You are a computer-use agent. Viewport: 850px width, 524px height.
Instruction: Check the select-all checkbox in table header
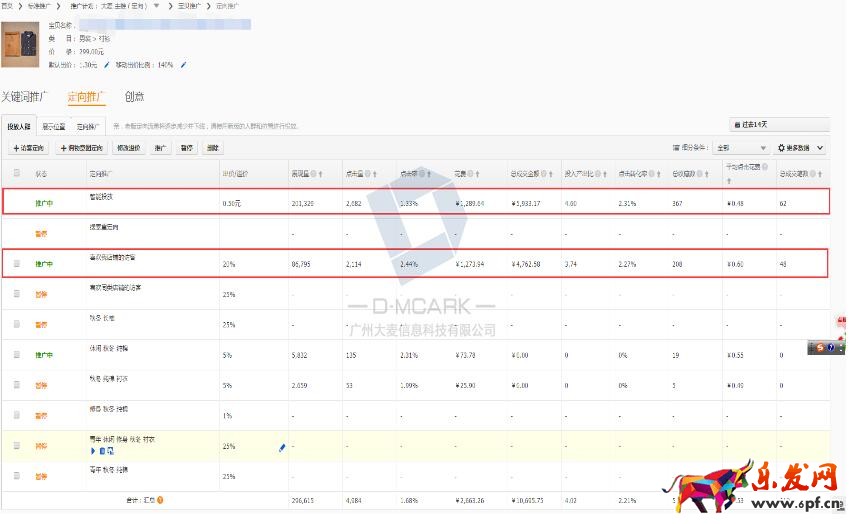tap(16, 173)
